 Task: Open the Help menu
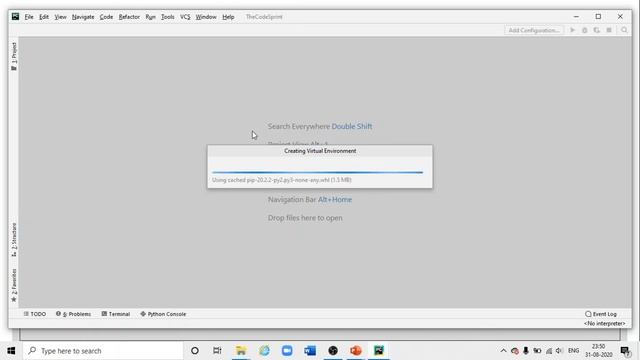tap(228, 17)
